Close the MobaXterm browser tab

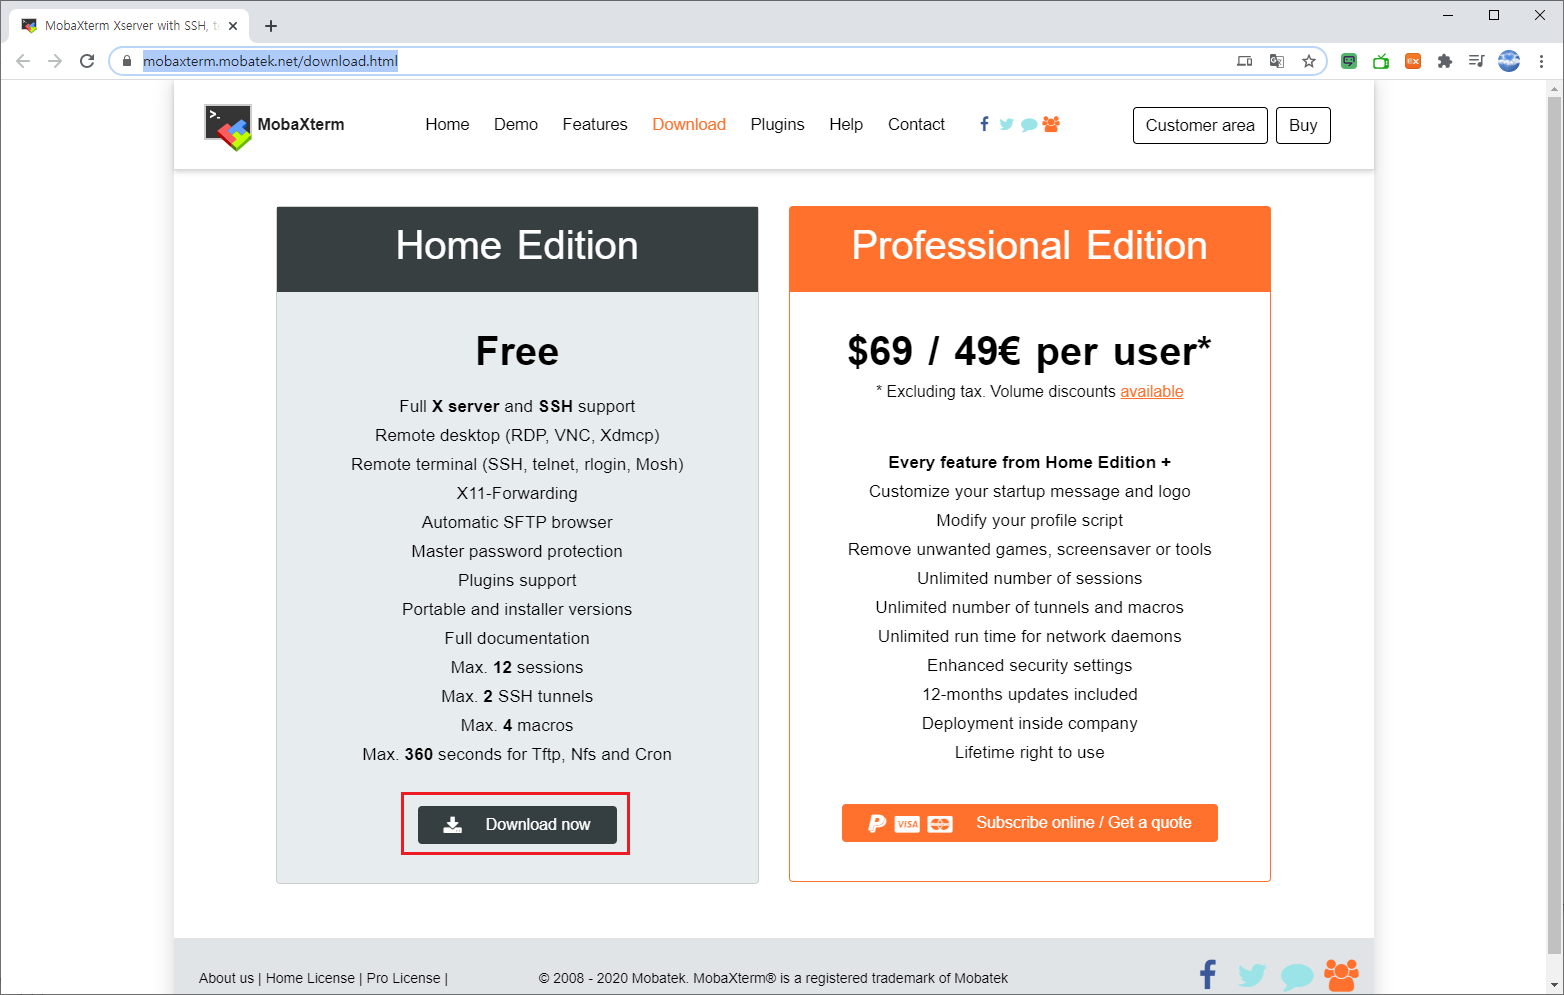coord(233,26)
